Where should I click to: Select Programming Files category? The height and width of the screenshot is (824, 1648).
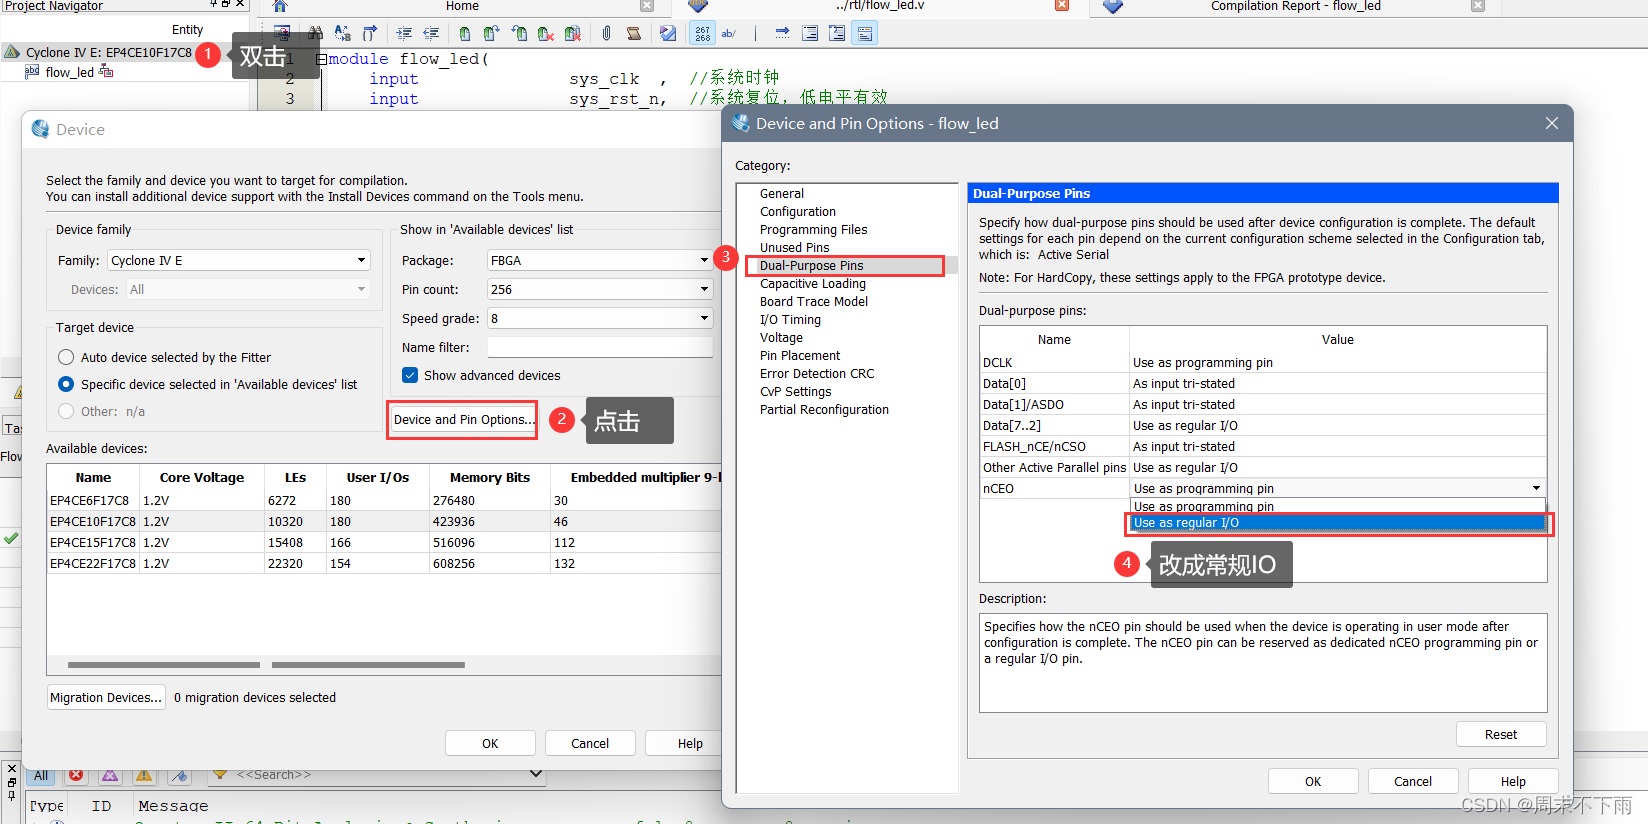(x=813, y=230)
